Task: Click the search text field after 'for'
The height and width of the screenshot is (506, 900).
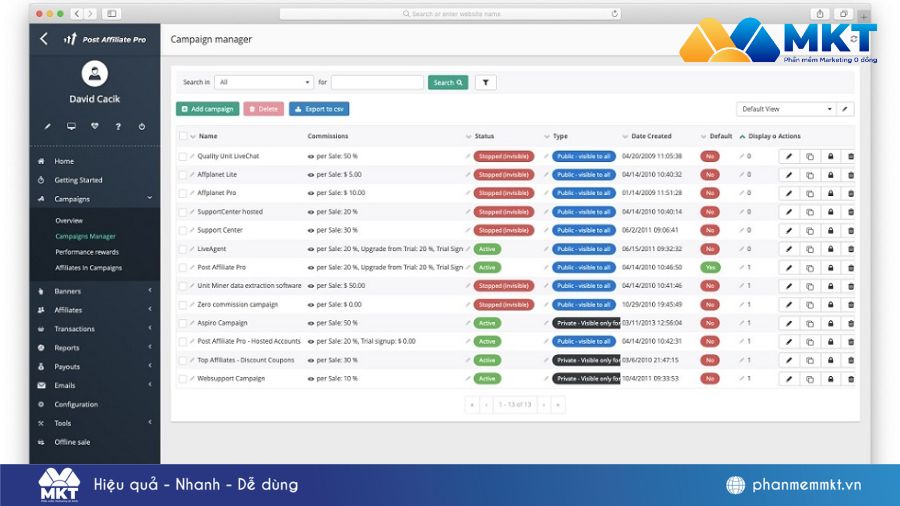Action: pyautogui.click(x=377, y=83)
